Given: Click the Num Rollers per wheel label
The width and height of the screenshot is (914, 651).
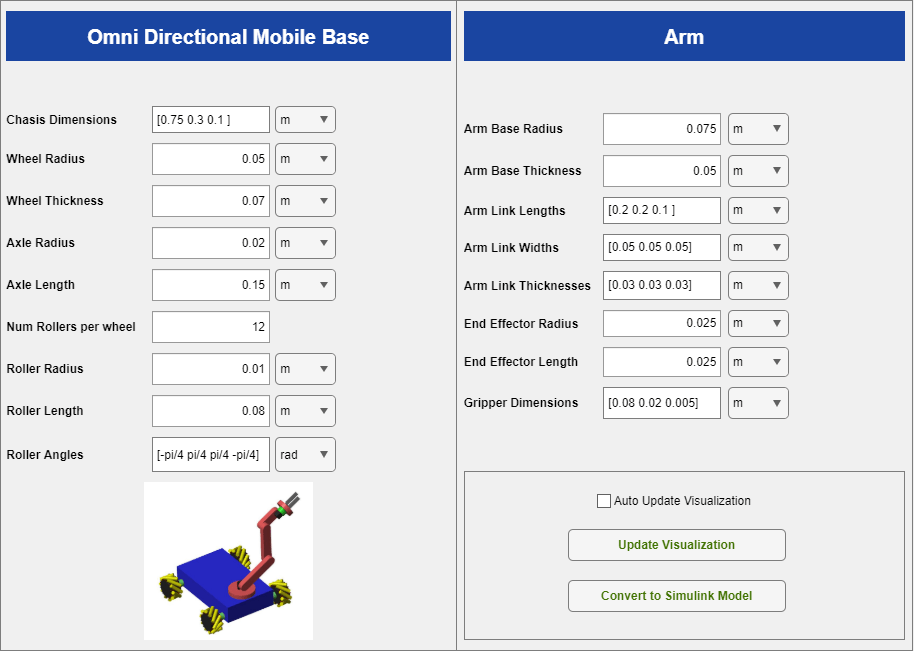Looking at the screenshot, I should [x=71, y=326].
